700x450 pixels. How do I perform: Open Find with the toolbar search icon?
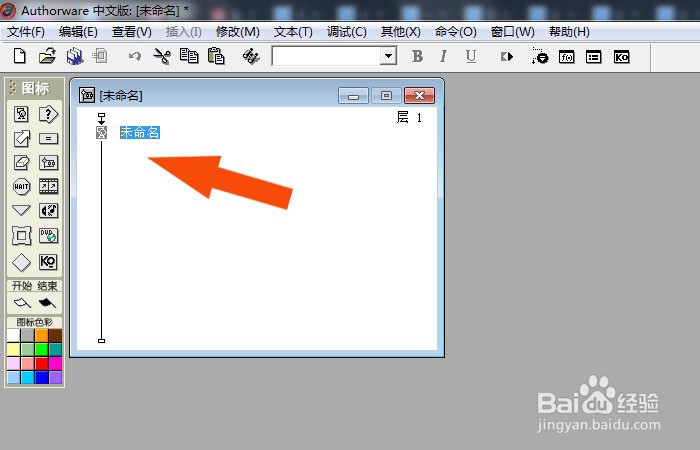coord(251,56)
